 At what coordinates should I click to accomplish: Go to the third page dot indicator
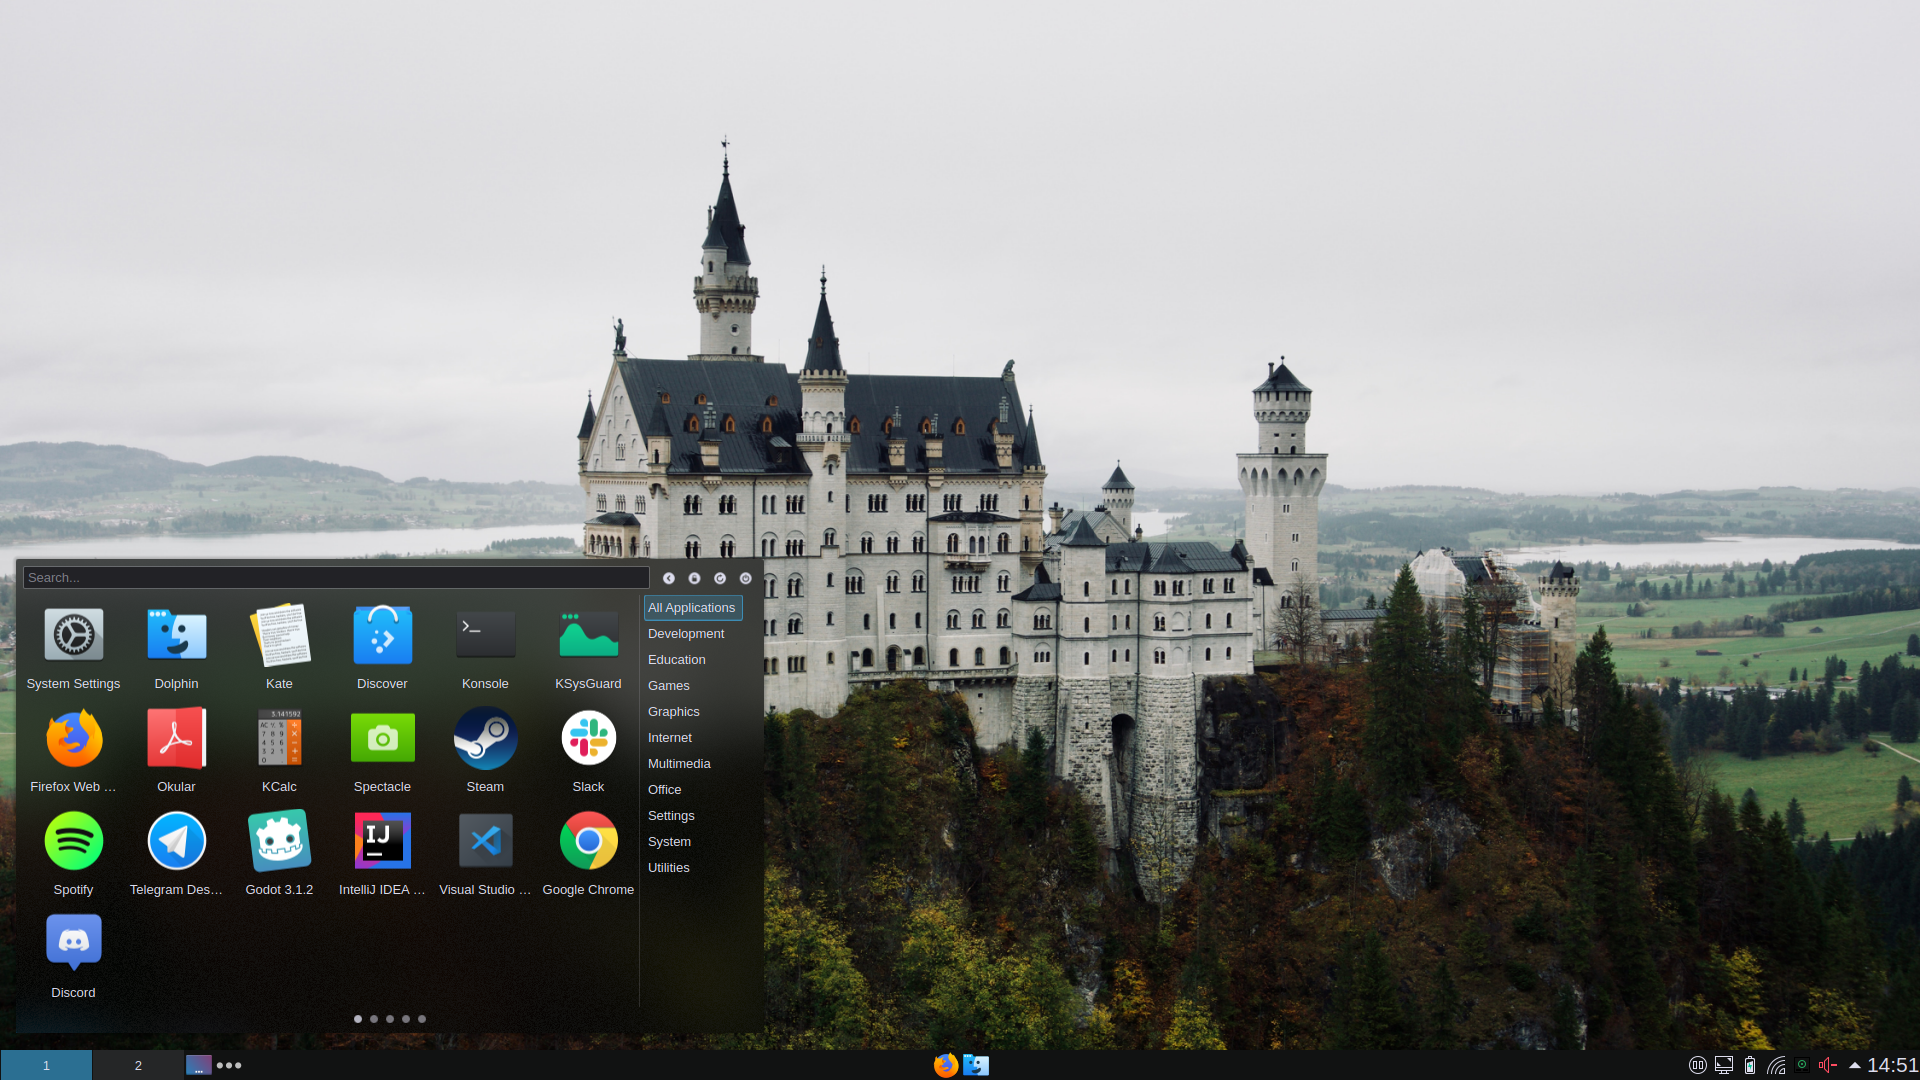pyautogui.click(x=390, y=1019)
